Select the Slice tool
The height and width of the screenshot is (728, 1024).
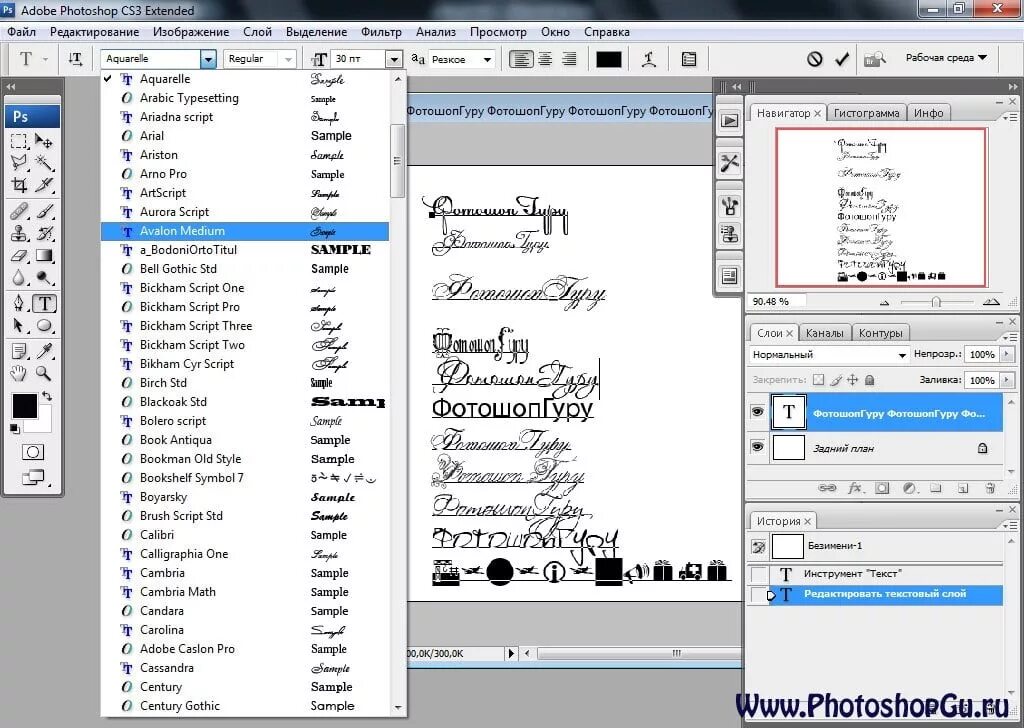click(44, 185)
